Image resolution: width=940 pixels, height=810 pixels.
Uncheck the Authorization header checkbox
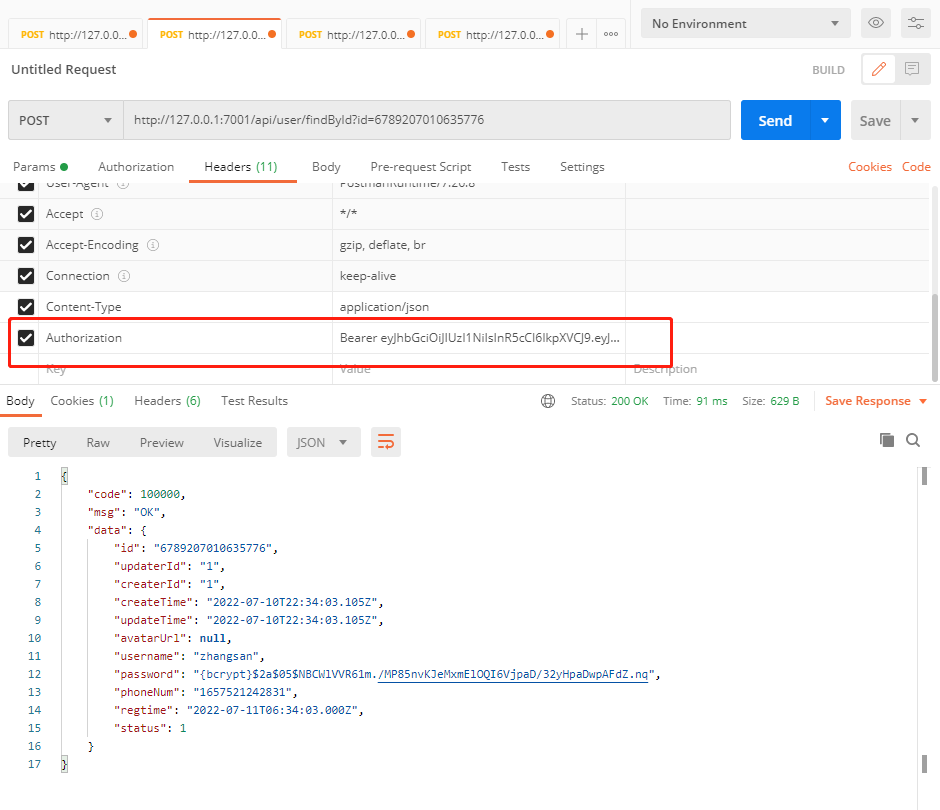pyautogui.click(x=26, y=338)
